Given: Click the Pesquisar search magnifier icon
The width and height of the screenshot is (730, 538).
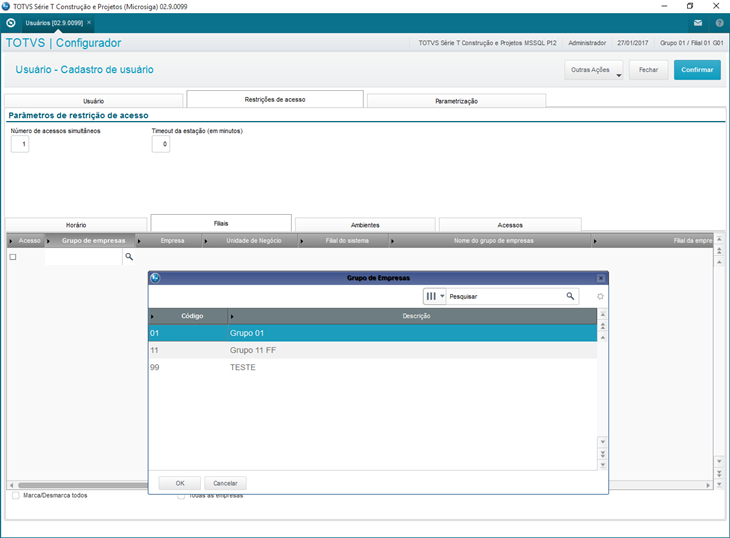Looking at the screenshot, I should tap(570, 296).
